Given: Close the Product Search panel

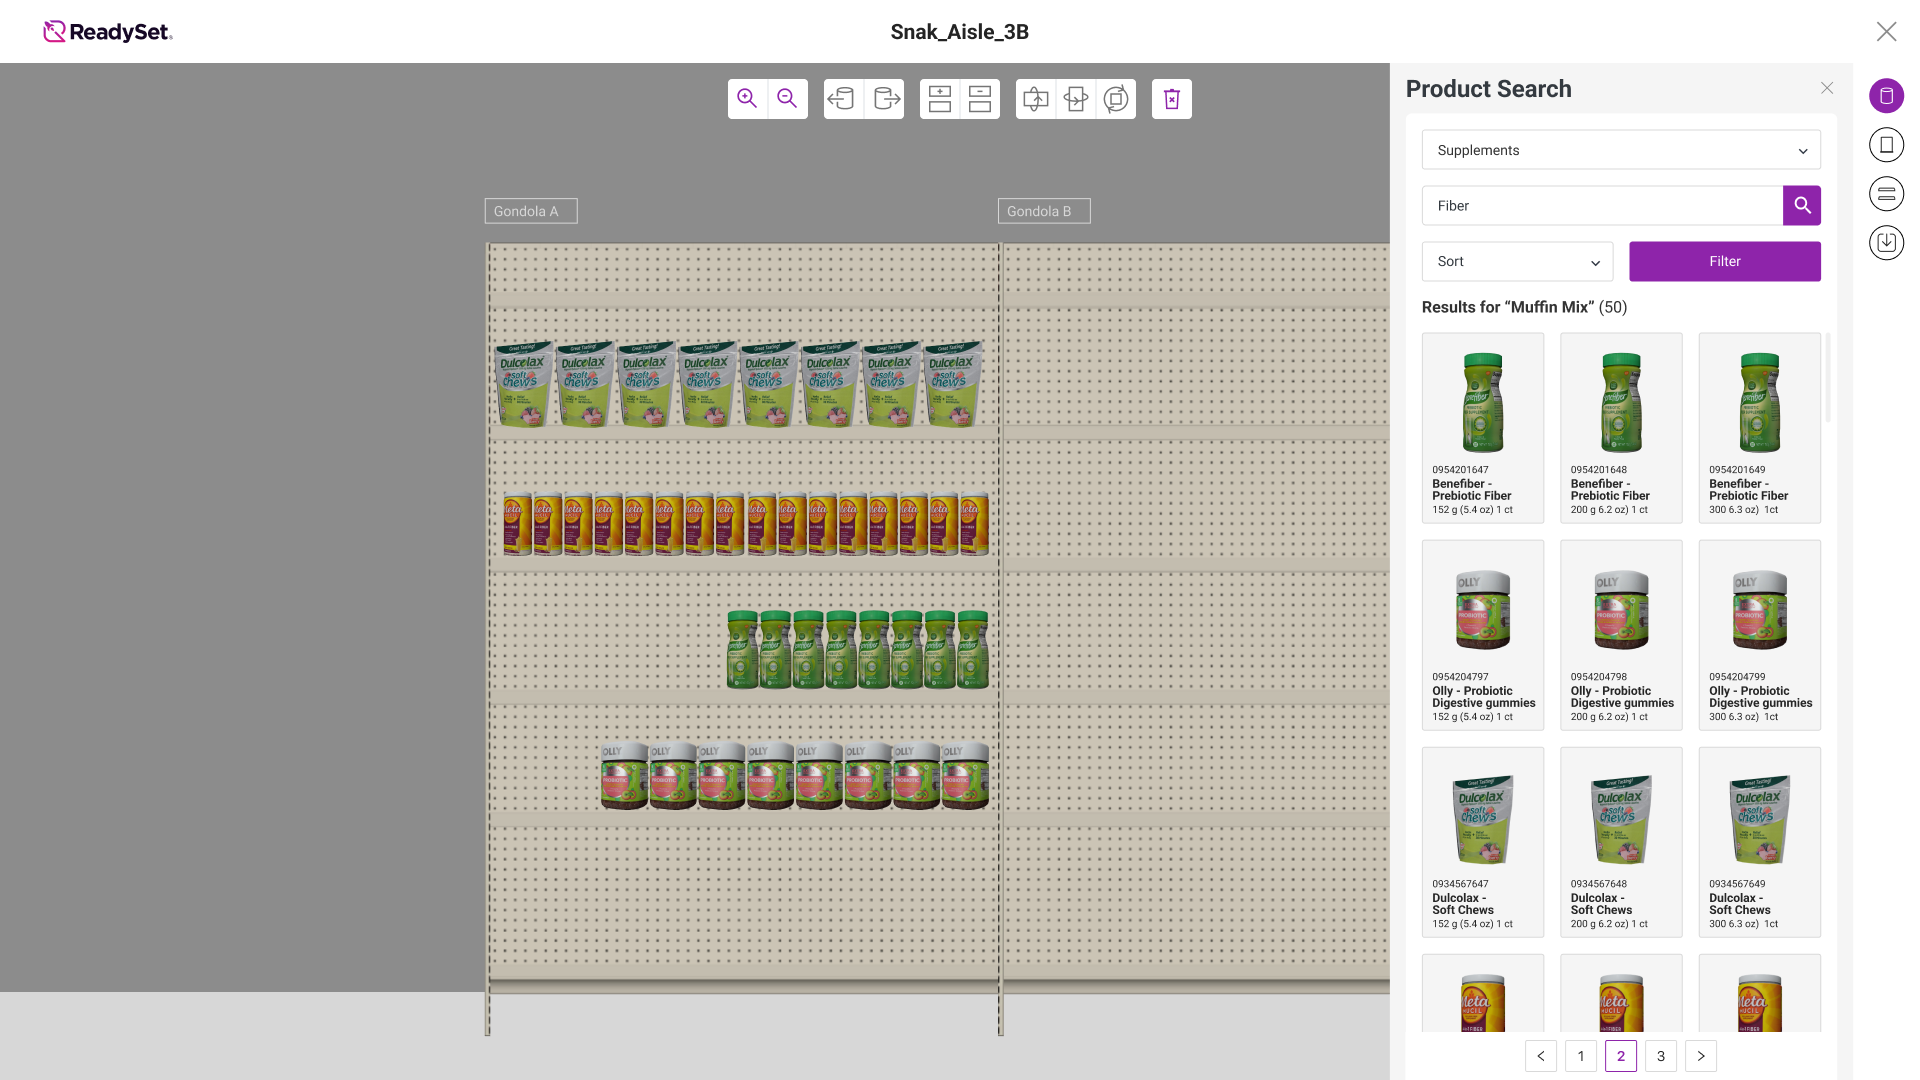Looking at the screenshot, I should [1827, 88].
